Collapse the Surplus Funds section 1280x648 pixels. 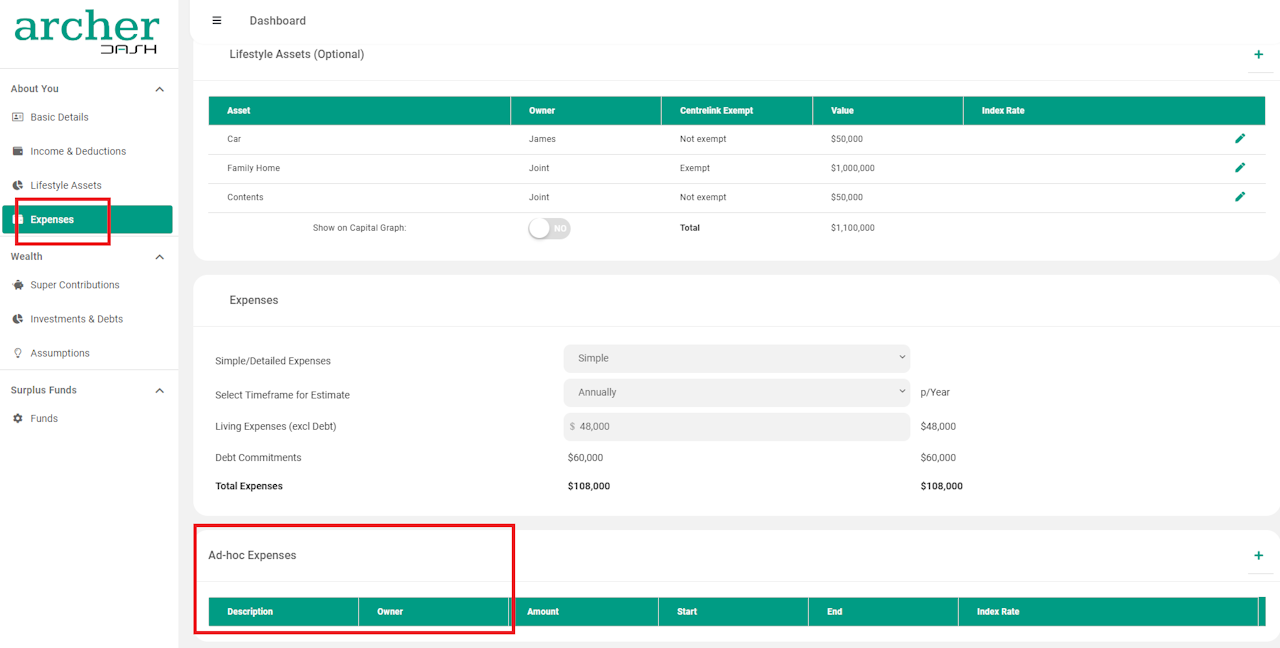(x=159, y=391)
